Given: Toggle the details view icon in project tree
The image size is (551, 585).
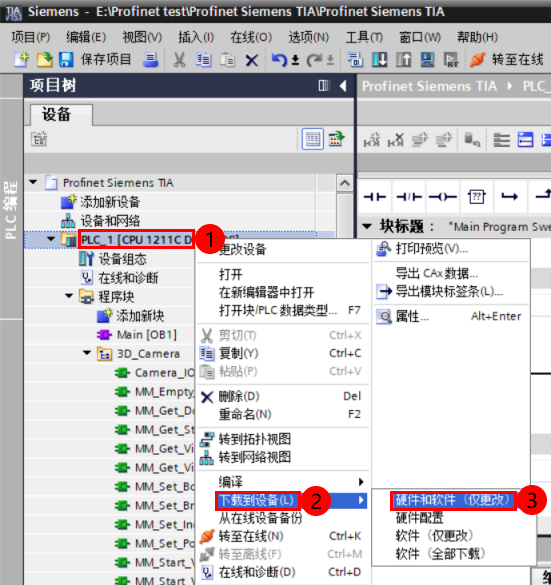Looking at the screenshot, I should (313, 139).
